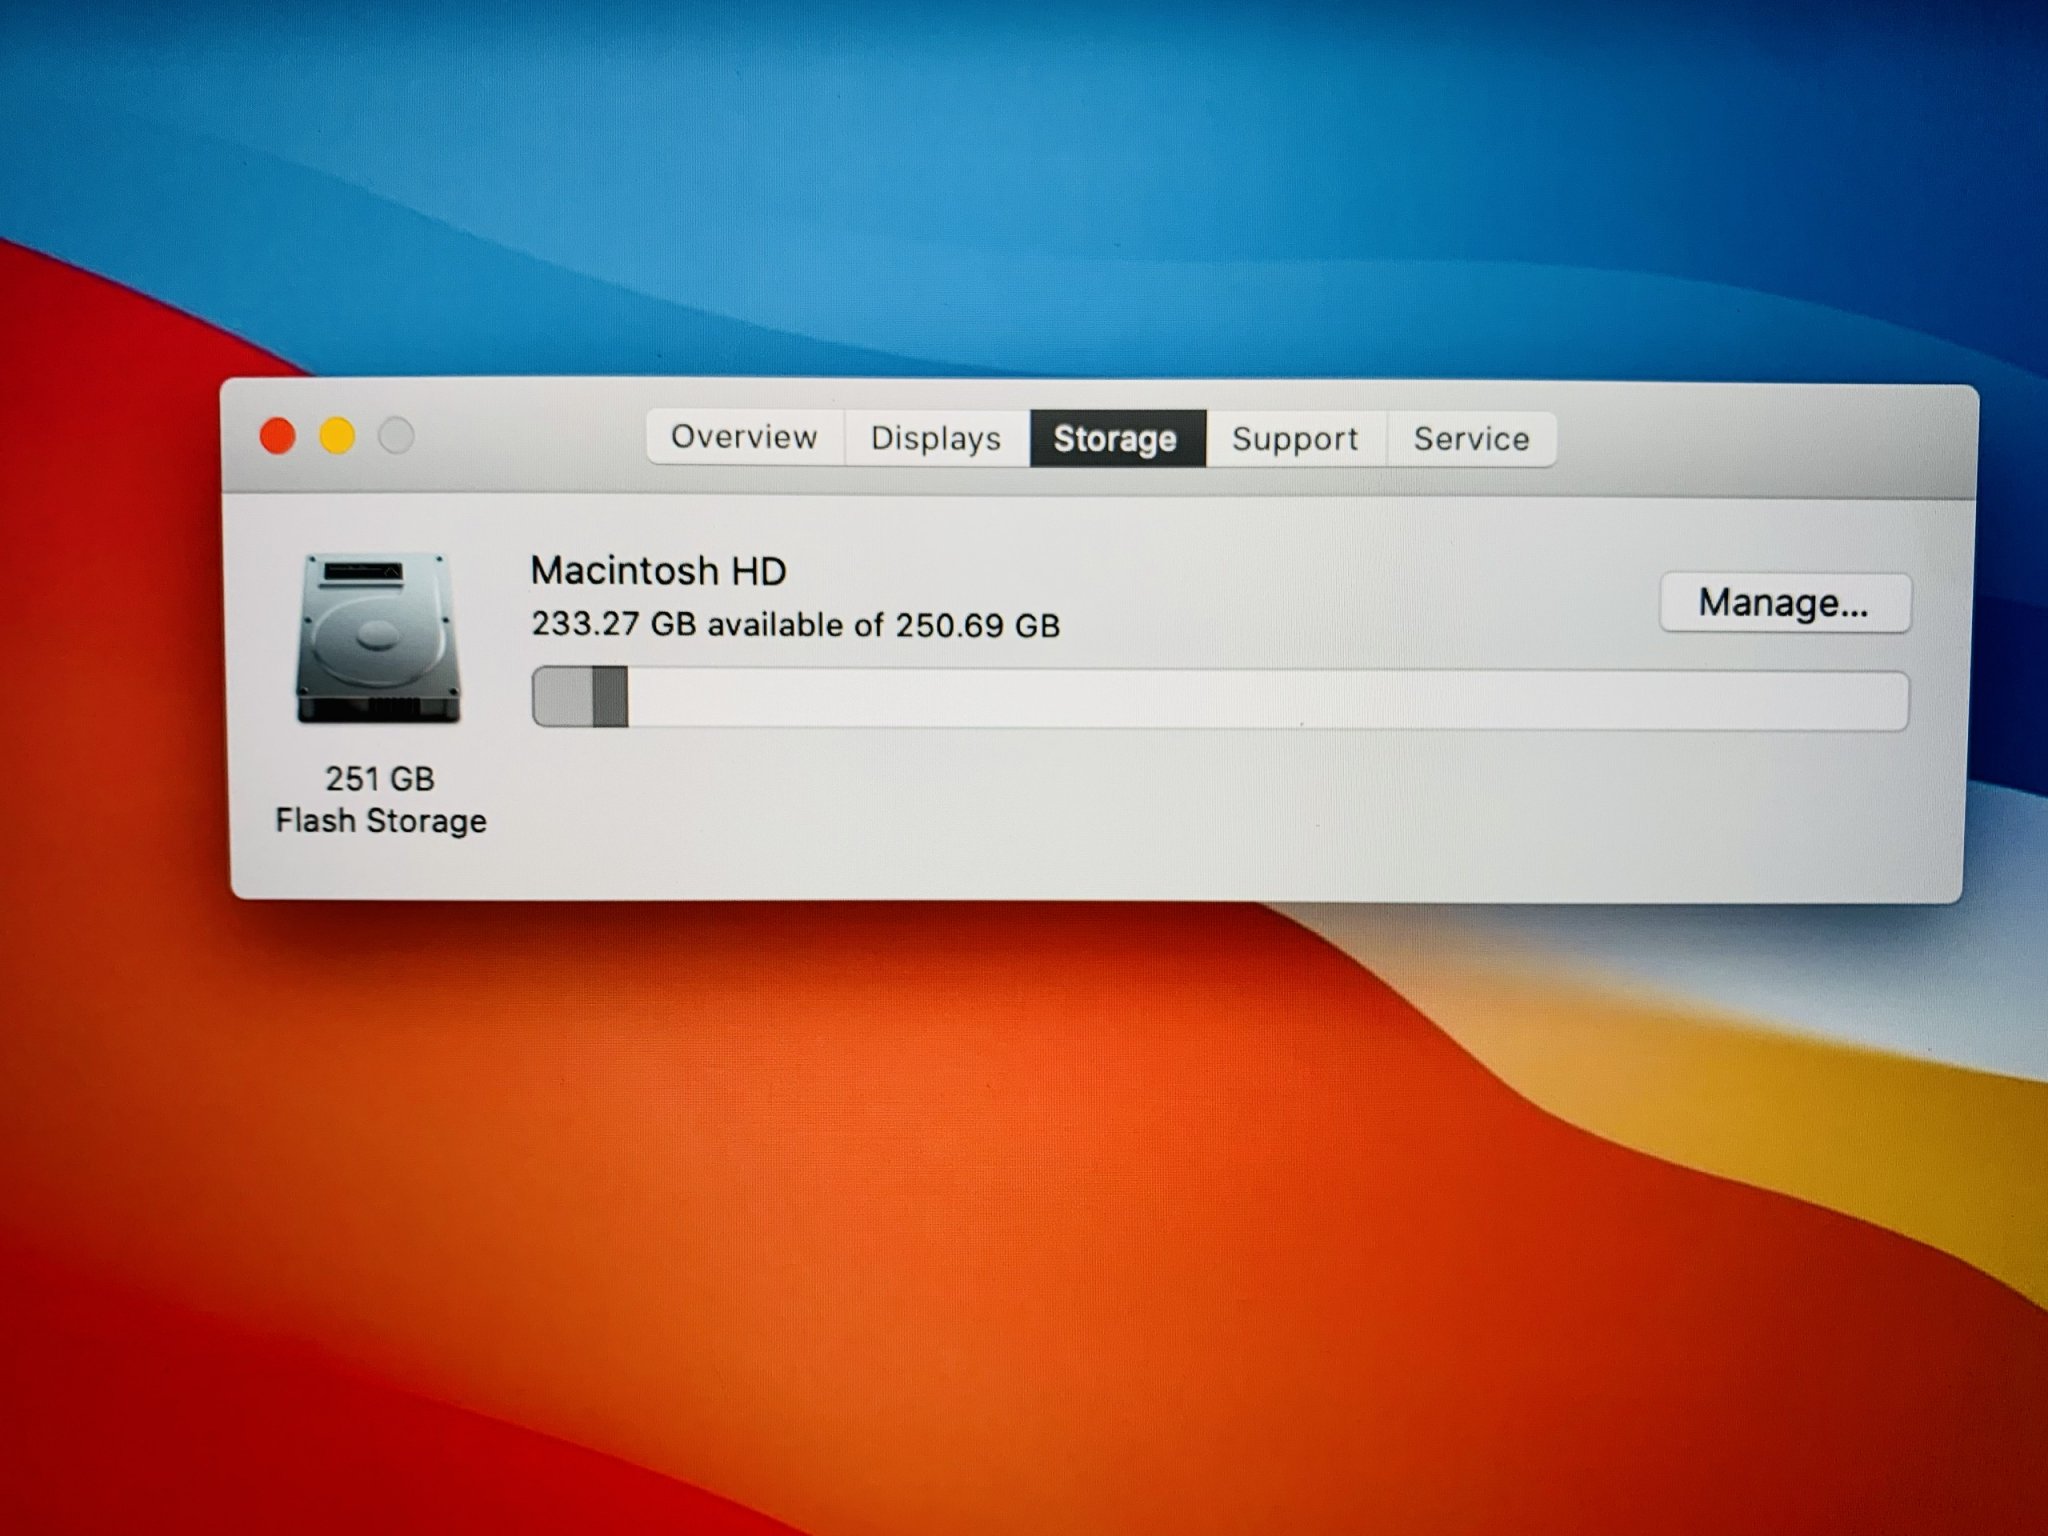This screenshot has width=2048, height=1536.
Task: Go to the Support tab
Action: pos(1295,439)
